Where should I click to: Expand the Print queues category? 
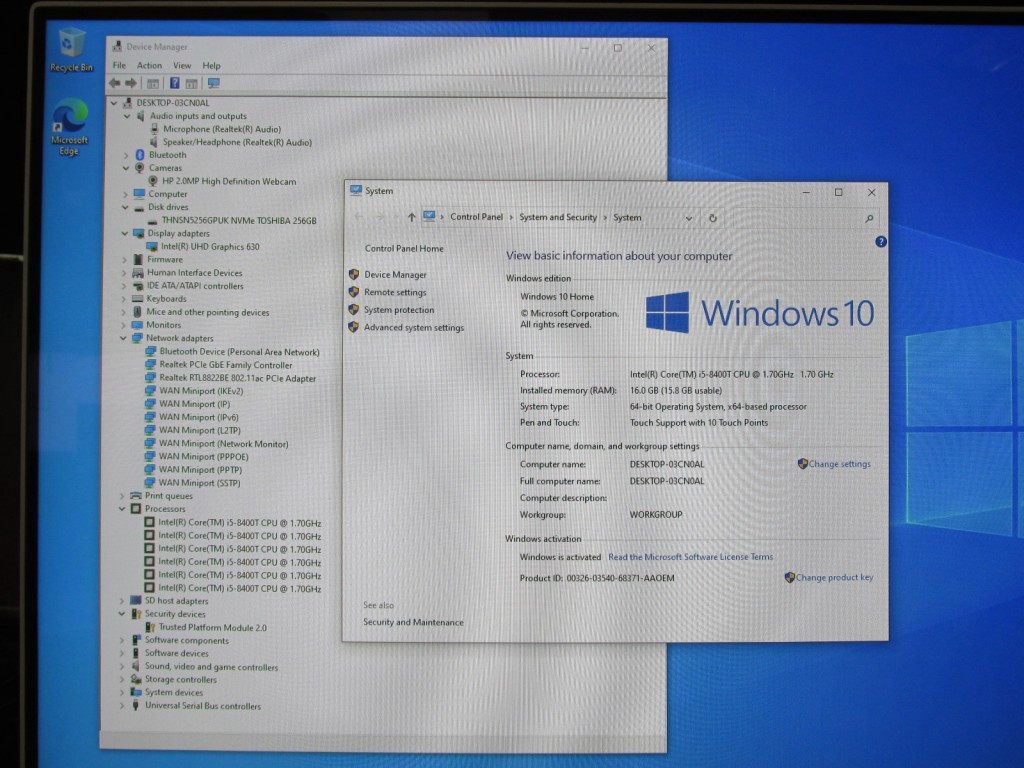(122, 496)
